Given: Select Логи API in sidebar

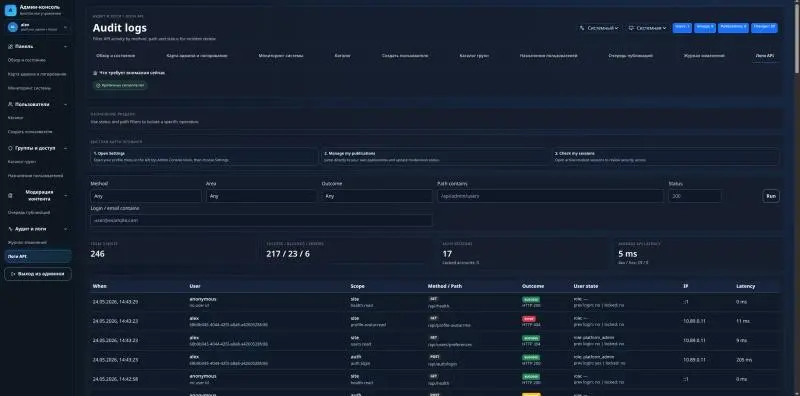Looking at the screenshot, I should click(38, 256).
